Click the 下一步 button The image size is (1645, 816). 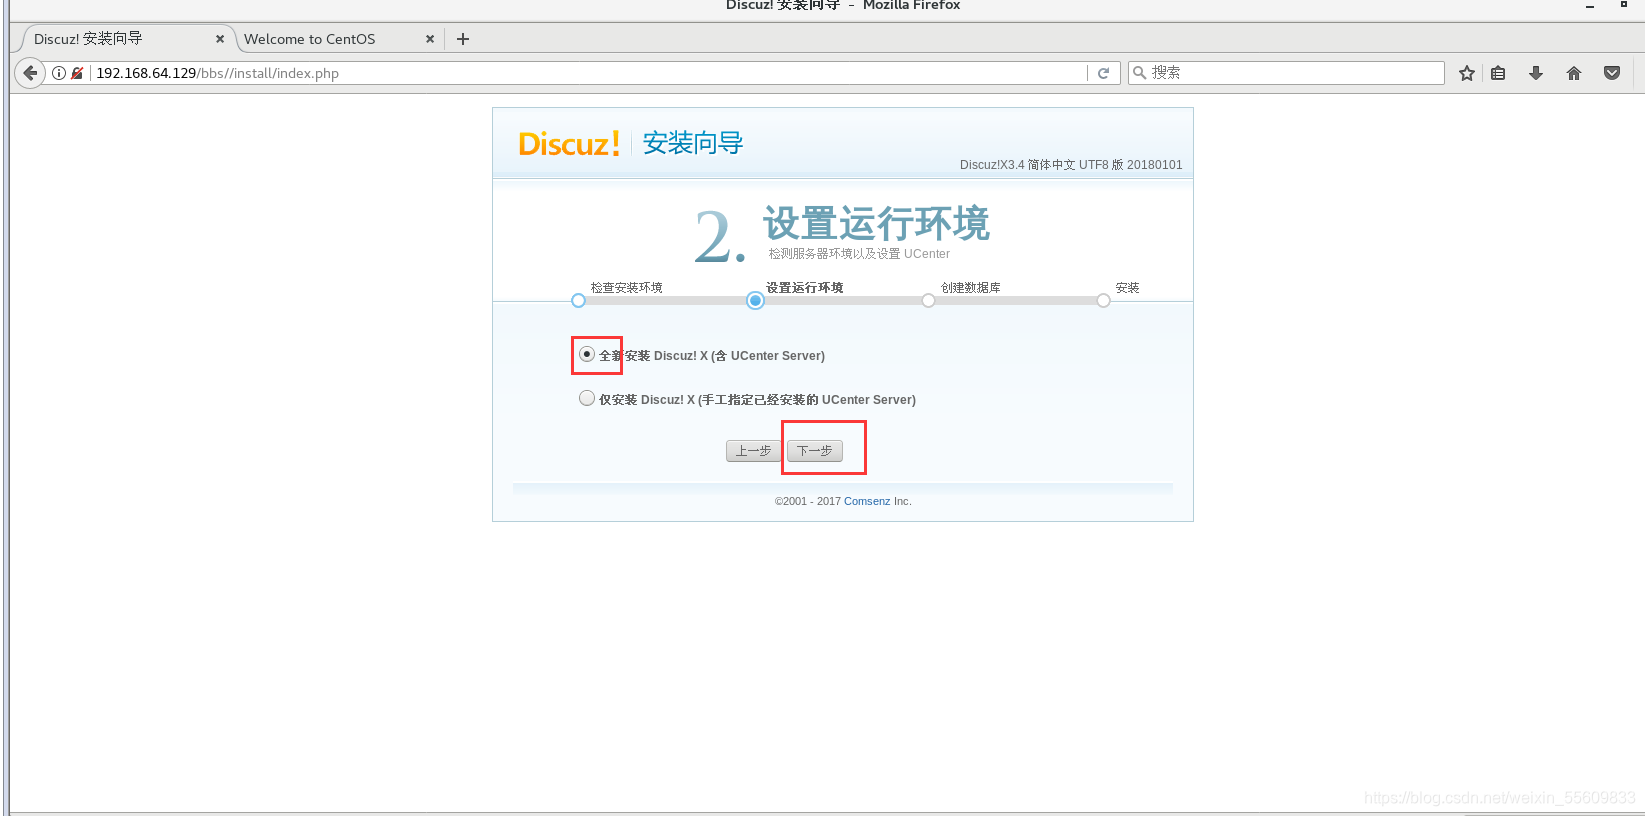coord(815,451)
